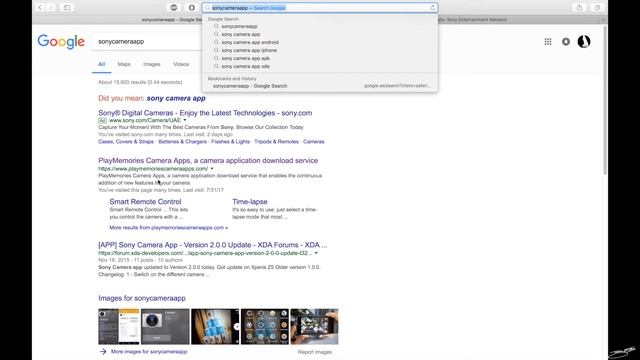This screenshot has height=360, width=640.
Task: Open first image thumbnail with orange header
Action: pos(119,327)
